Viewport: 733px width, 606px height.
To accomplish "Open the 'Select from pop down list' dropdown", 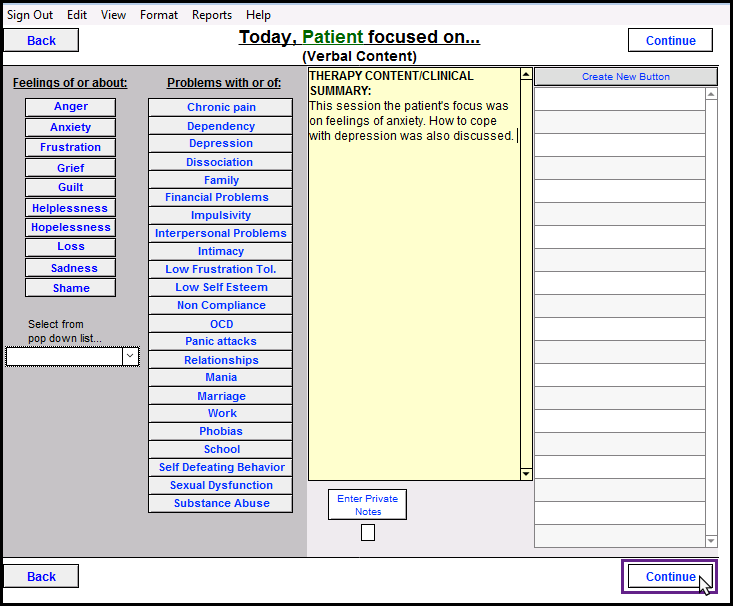I will click(x=129, y=357).
